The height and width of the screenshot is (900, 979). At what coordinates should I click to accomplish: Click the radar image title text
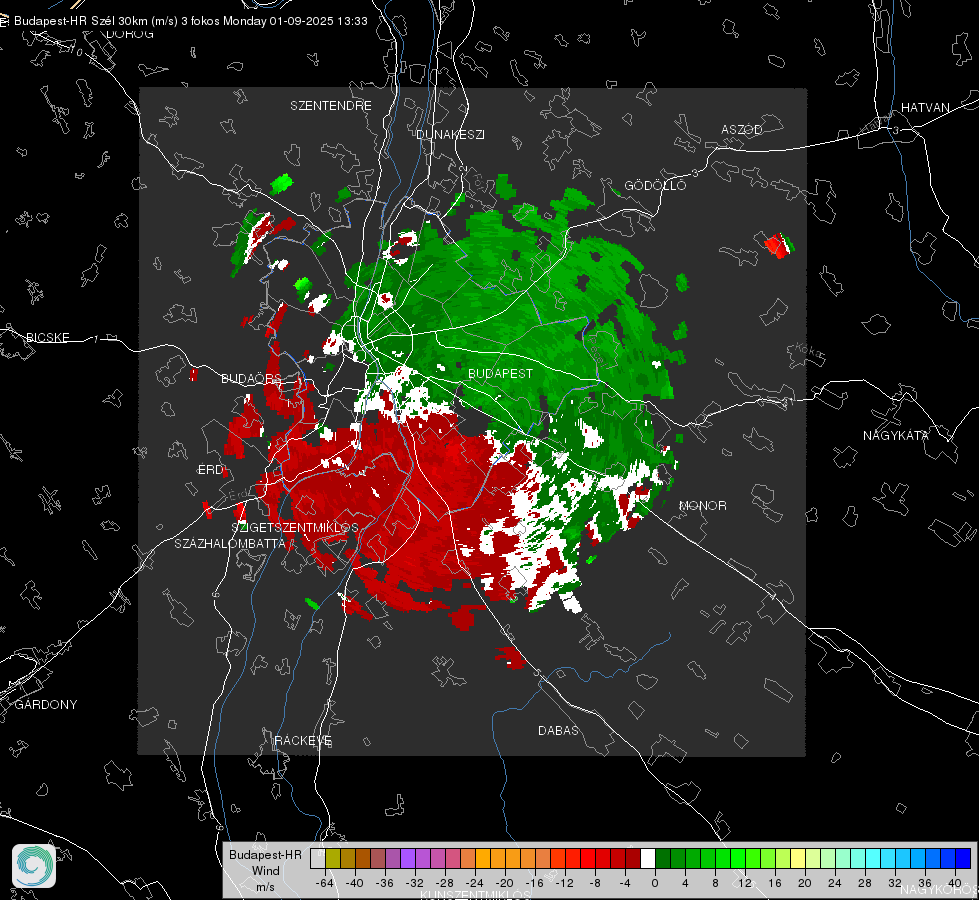pos(190,21)
